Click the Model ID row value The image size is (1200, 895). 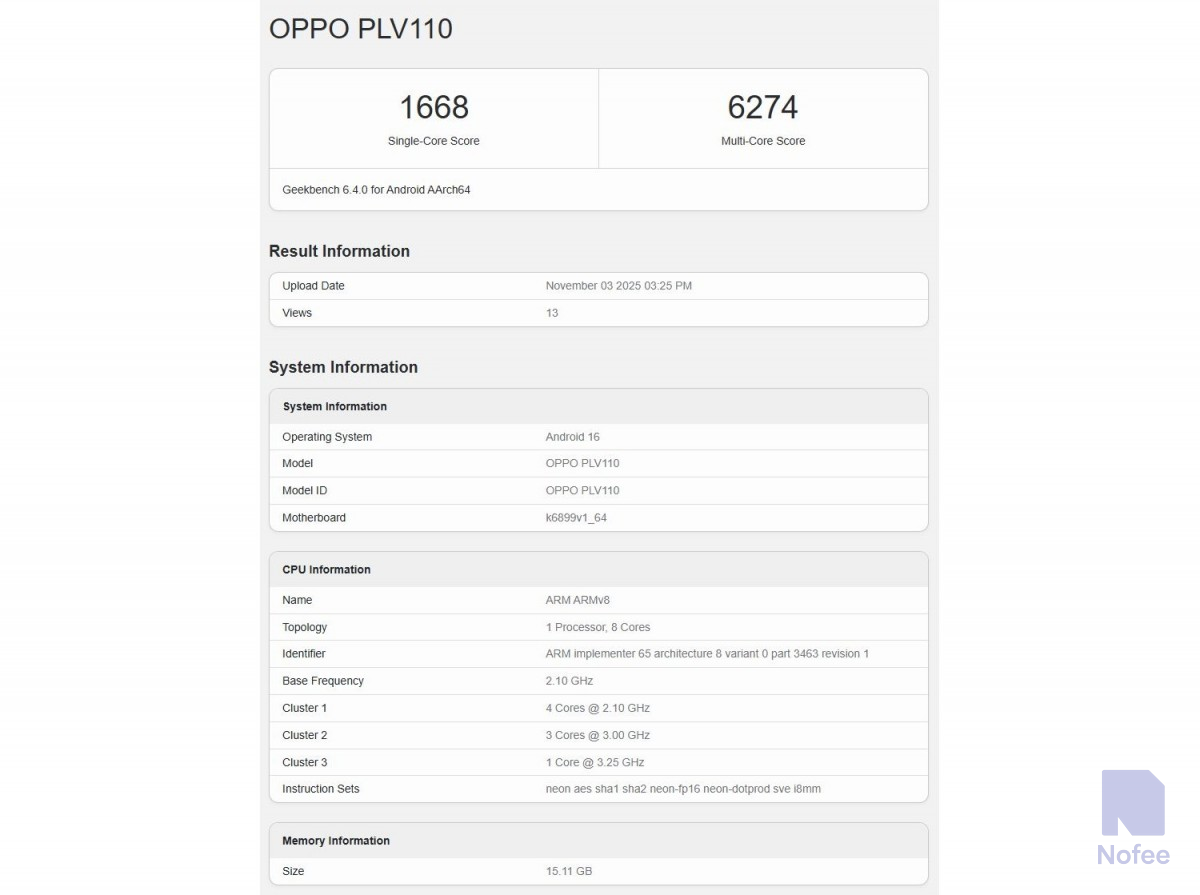pyautogui.click(x=582, y=490)
